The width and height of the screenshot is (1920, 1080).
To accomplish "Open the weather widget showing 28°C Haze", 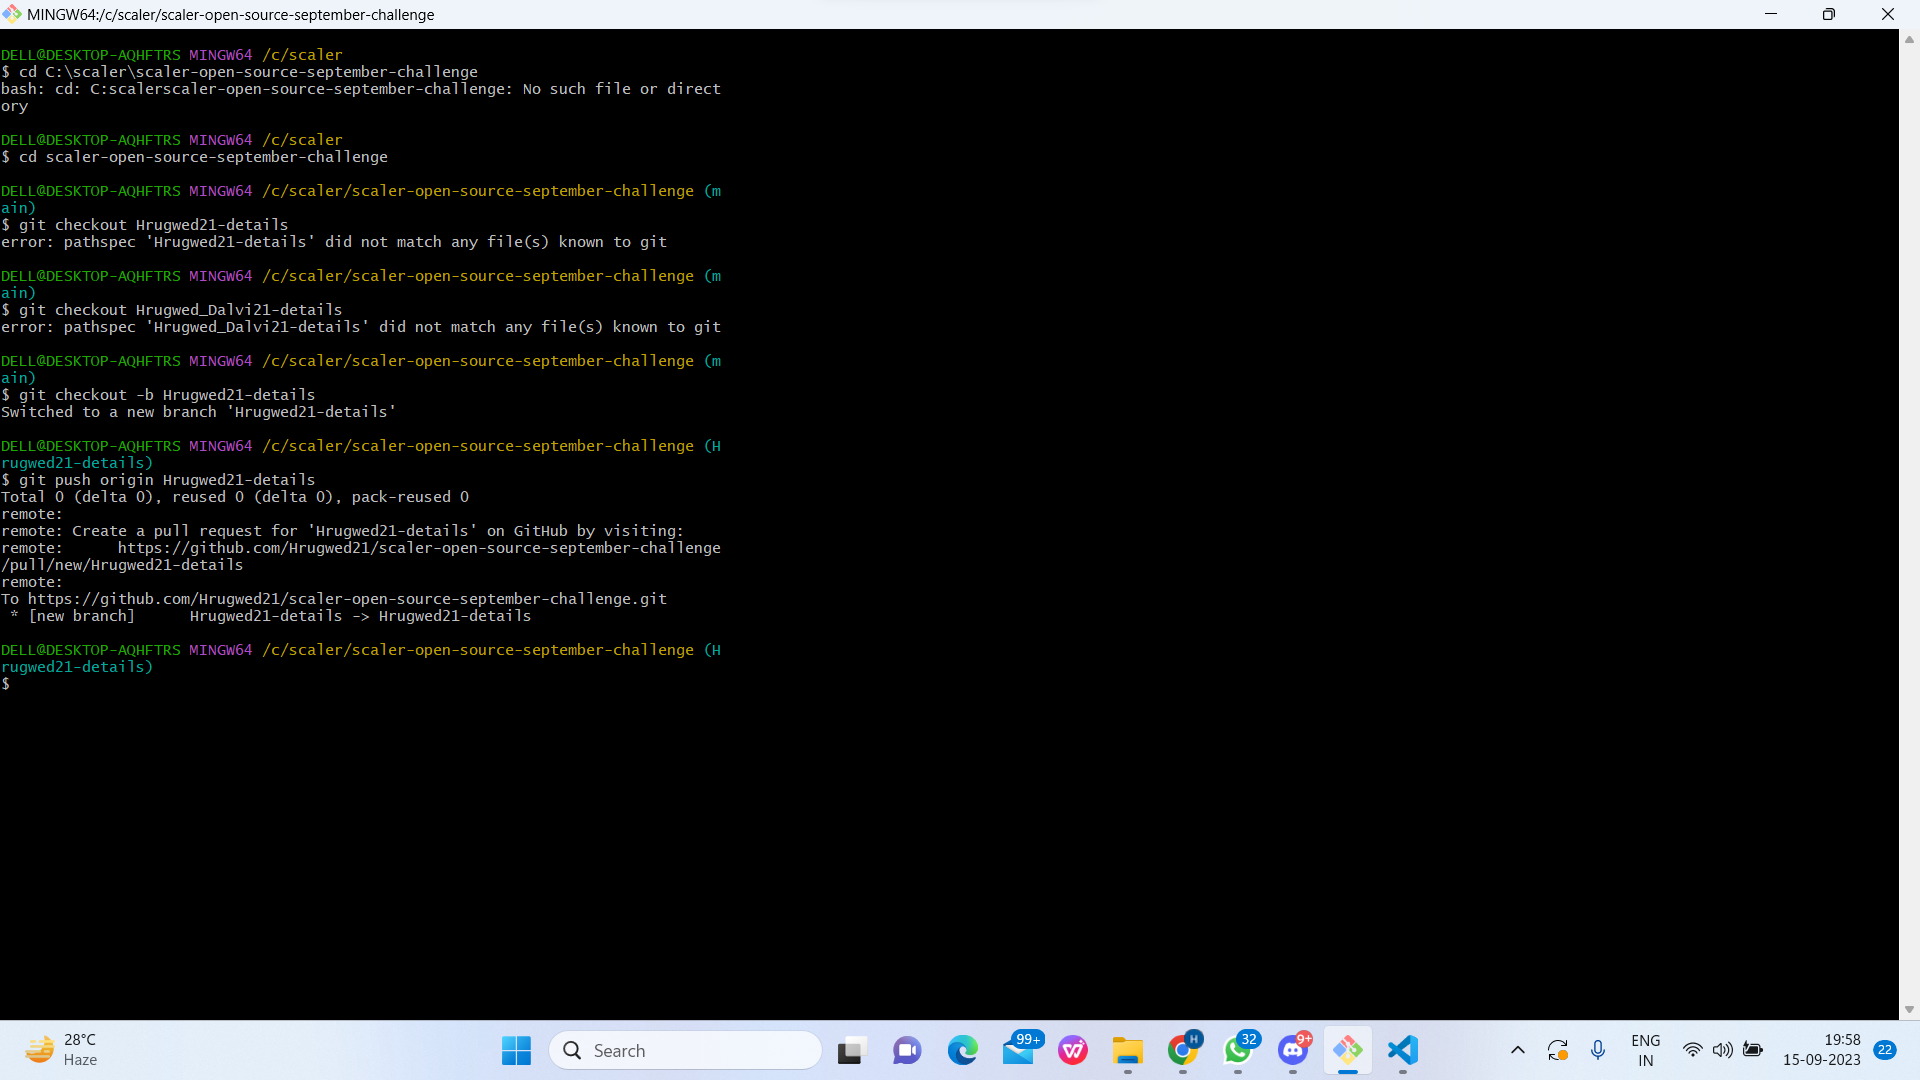I will click(60, 1050).
